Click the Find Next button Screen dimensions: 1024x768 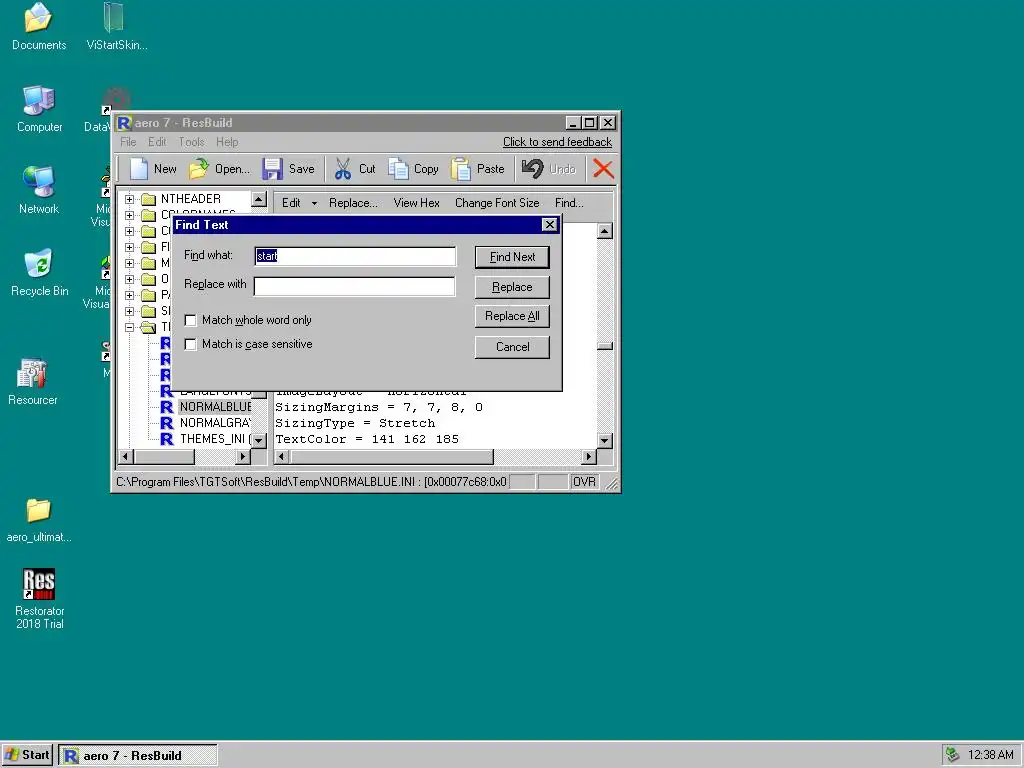(512, 257)
